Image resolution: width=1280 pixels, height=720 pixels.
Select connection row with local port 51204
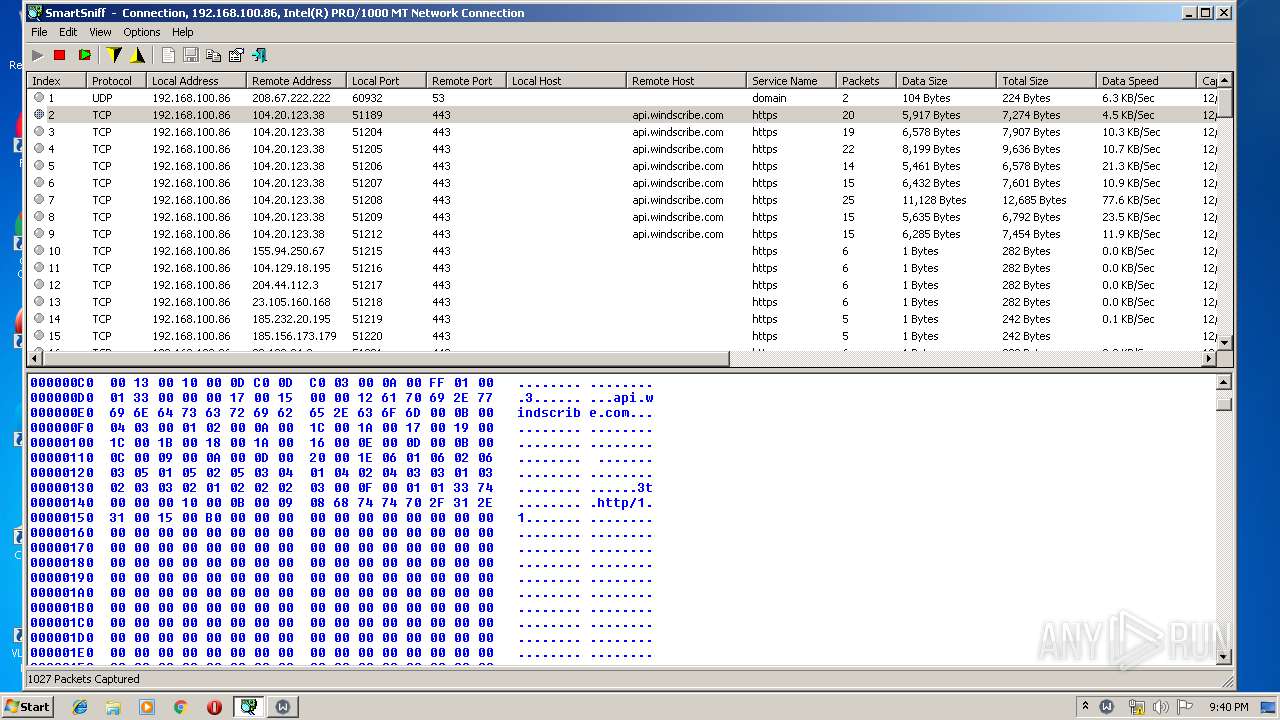click(x=622, y=132)
